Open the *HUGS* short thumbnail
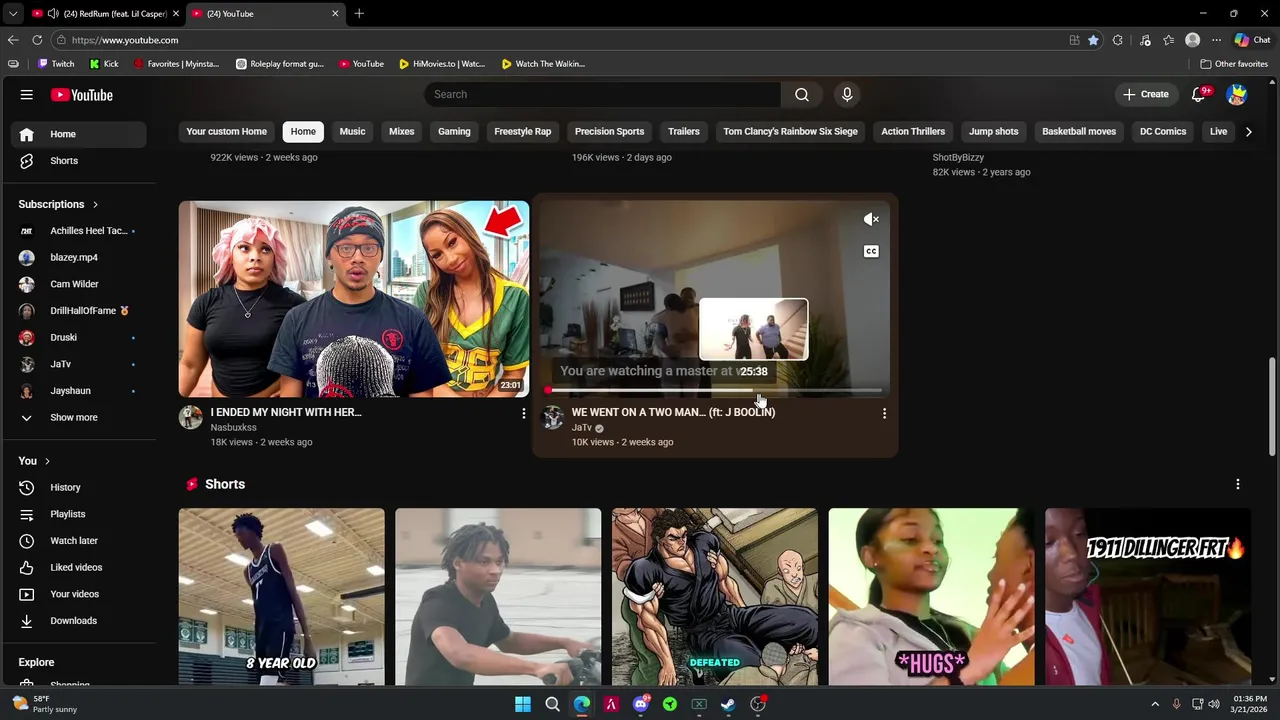The image size is (1280, 720). [x=931, y=597]
